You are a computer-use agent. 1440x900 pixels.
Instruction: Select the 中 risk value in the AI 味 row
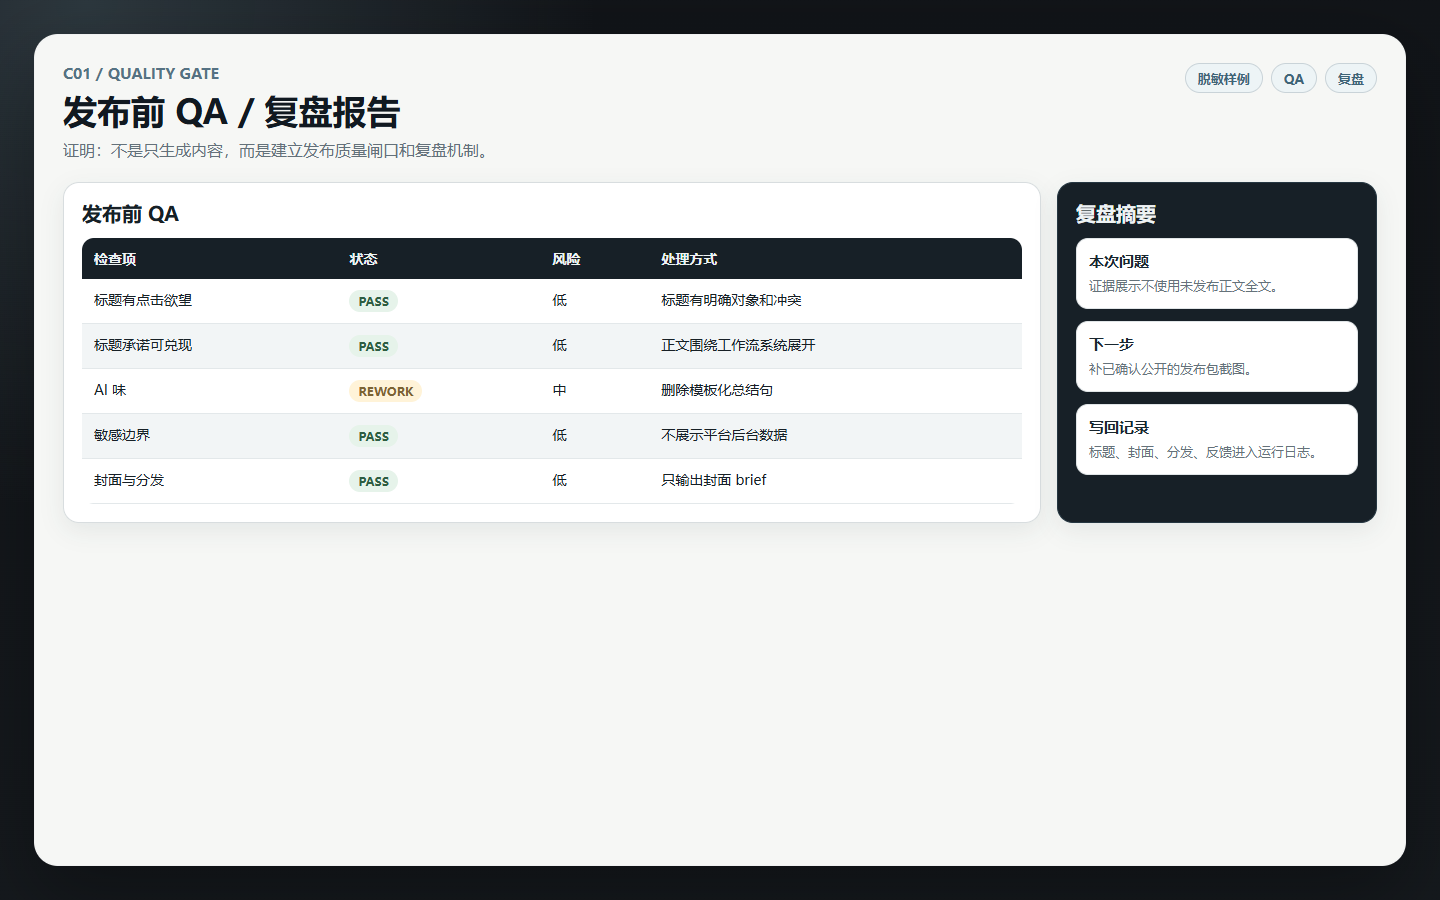[x=560, y=390]
